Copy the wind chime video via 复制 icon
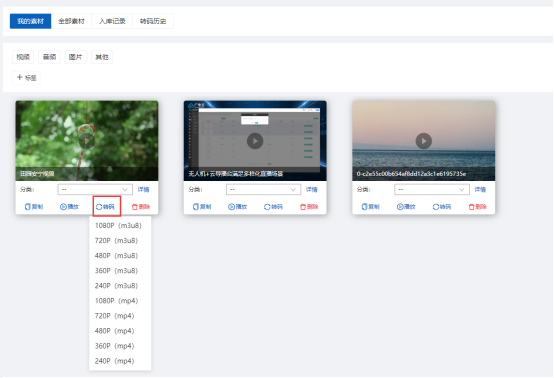The width and height of the screenshot is (554, 378). [x=34, y=207]
